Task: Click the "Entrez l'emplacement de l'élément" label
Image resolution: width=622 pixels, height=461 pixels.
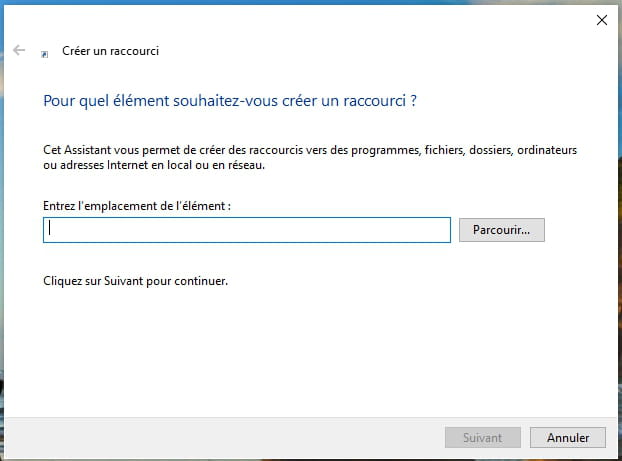Action: (x=137, y=205)
